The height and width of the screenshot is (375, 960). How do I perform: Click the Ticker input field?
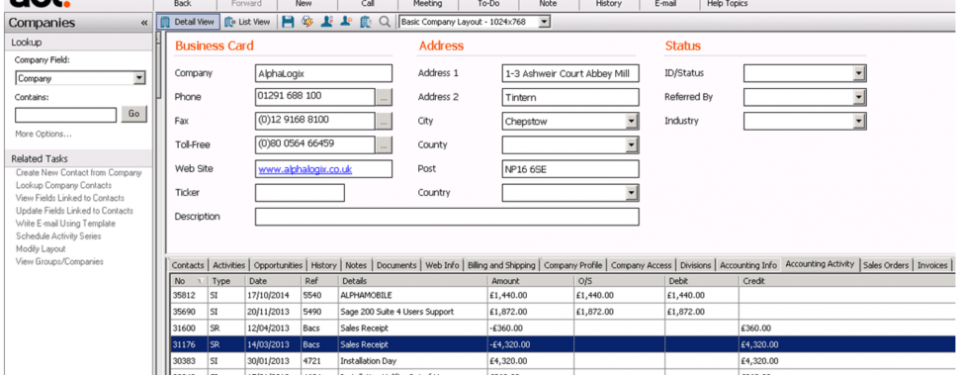[x=300, y=193]
